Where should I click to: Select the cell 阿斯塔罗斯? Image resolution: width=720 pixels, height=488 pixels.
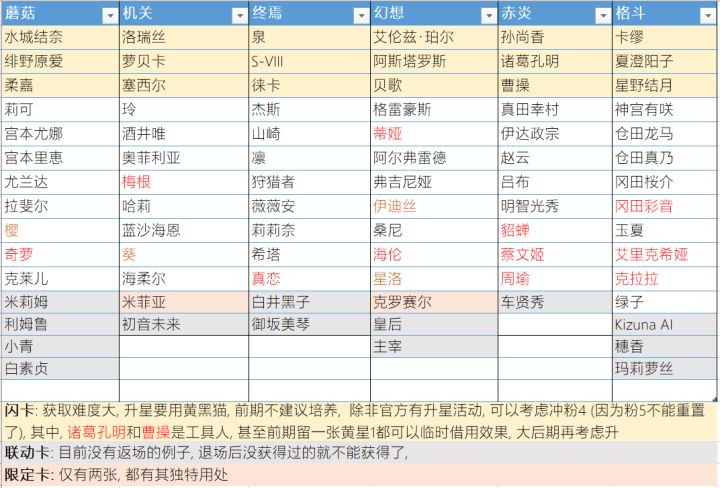tap(434, 62)
